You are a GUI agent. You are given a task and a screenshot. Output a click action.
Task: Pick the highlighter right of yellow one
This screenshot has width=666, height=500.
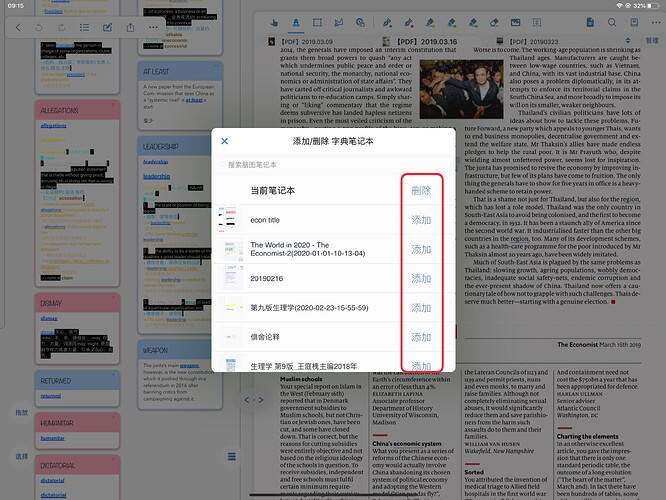452,23
